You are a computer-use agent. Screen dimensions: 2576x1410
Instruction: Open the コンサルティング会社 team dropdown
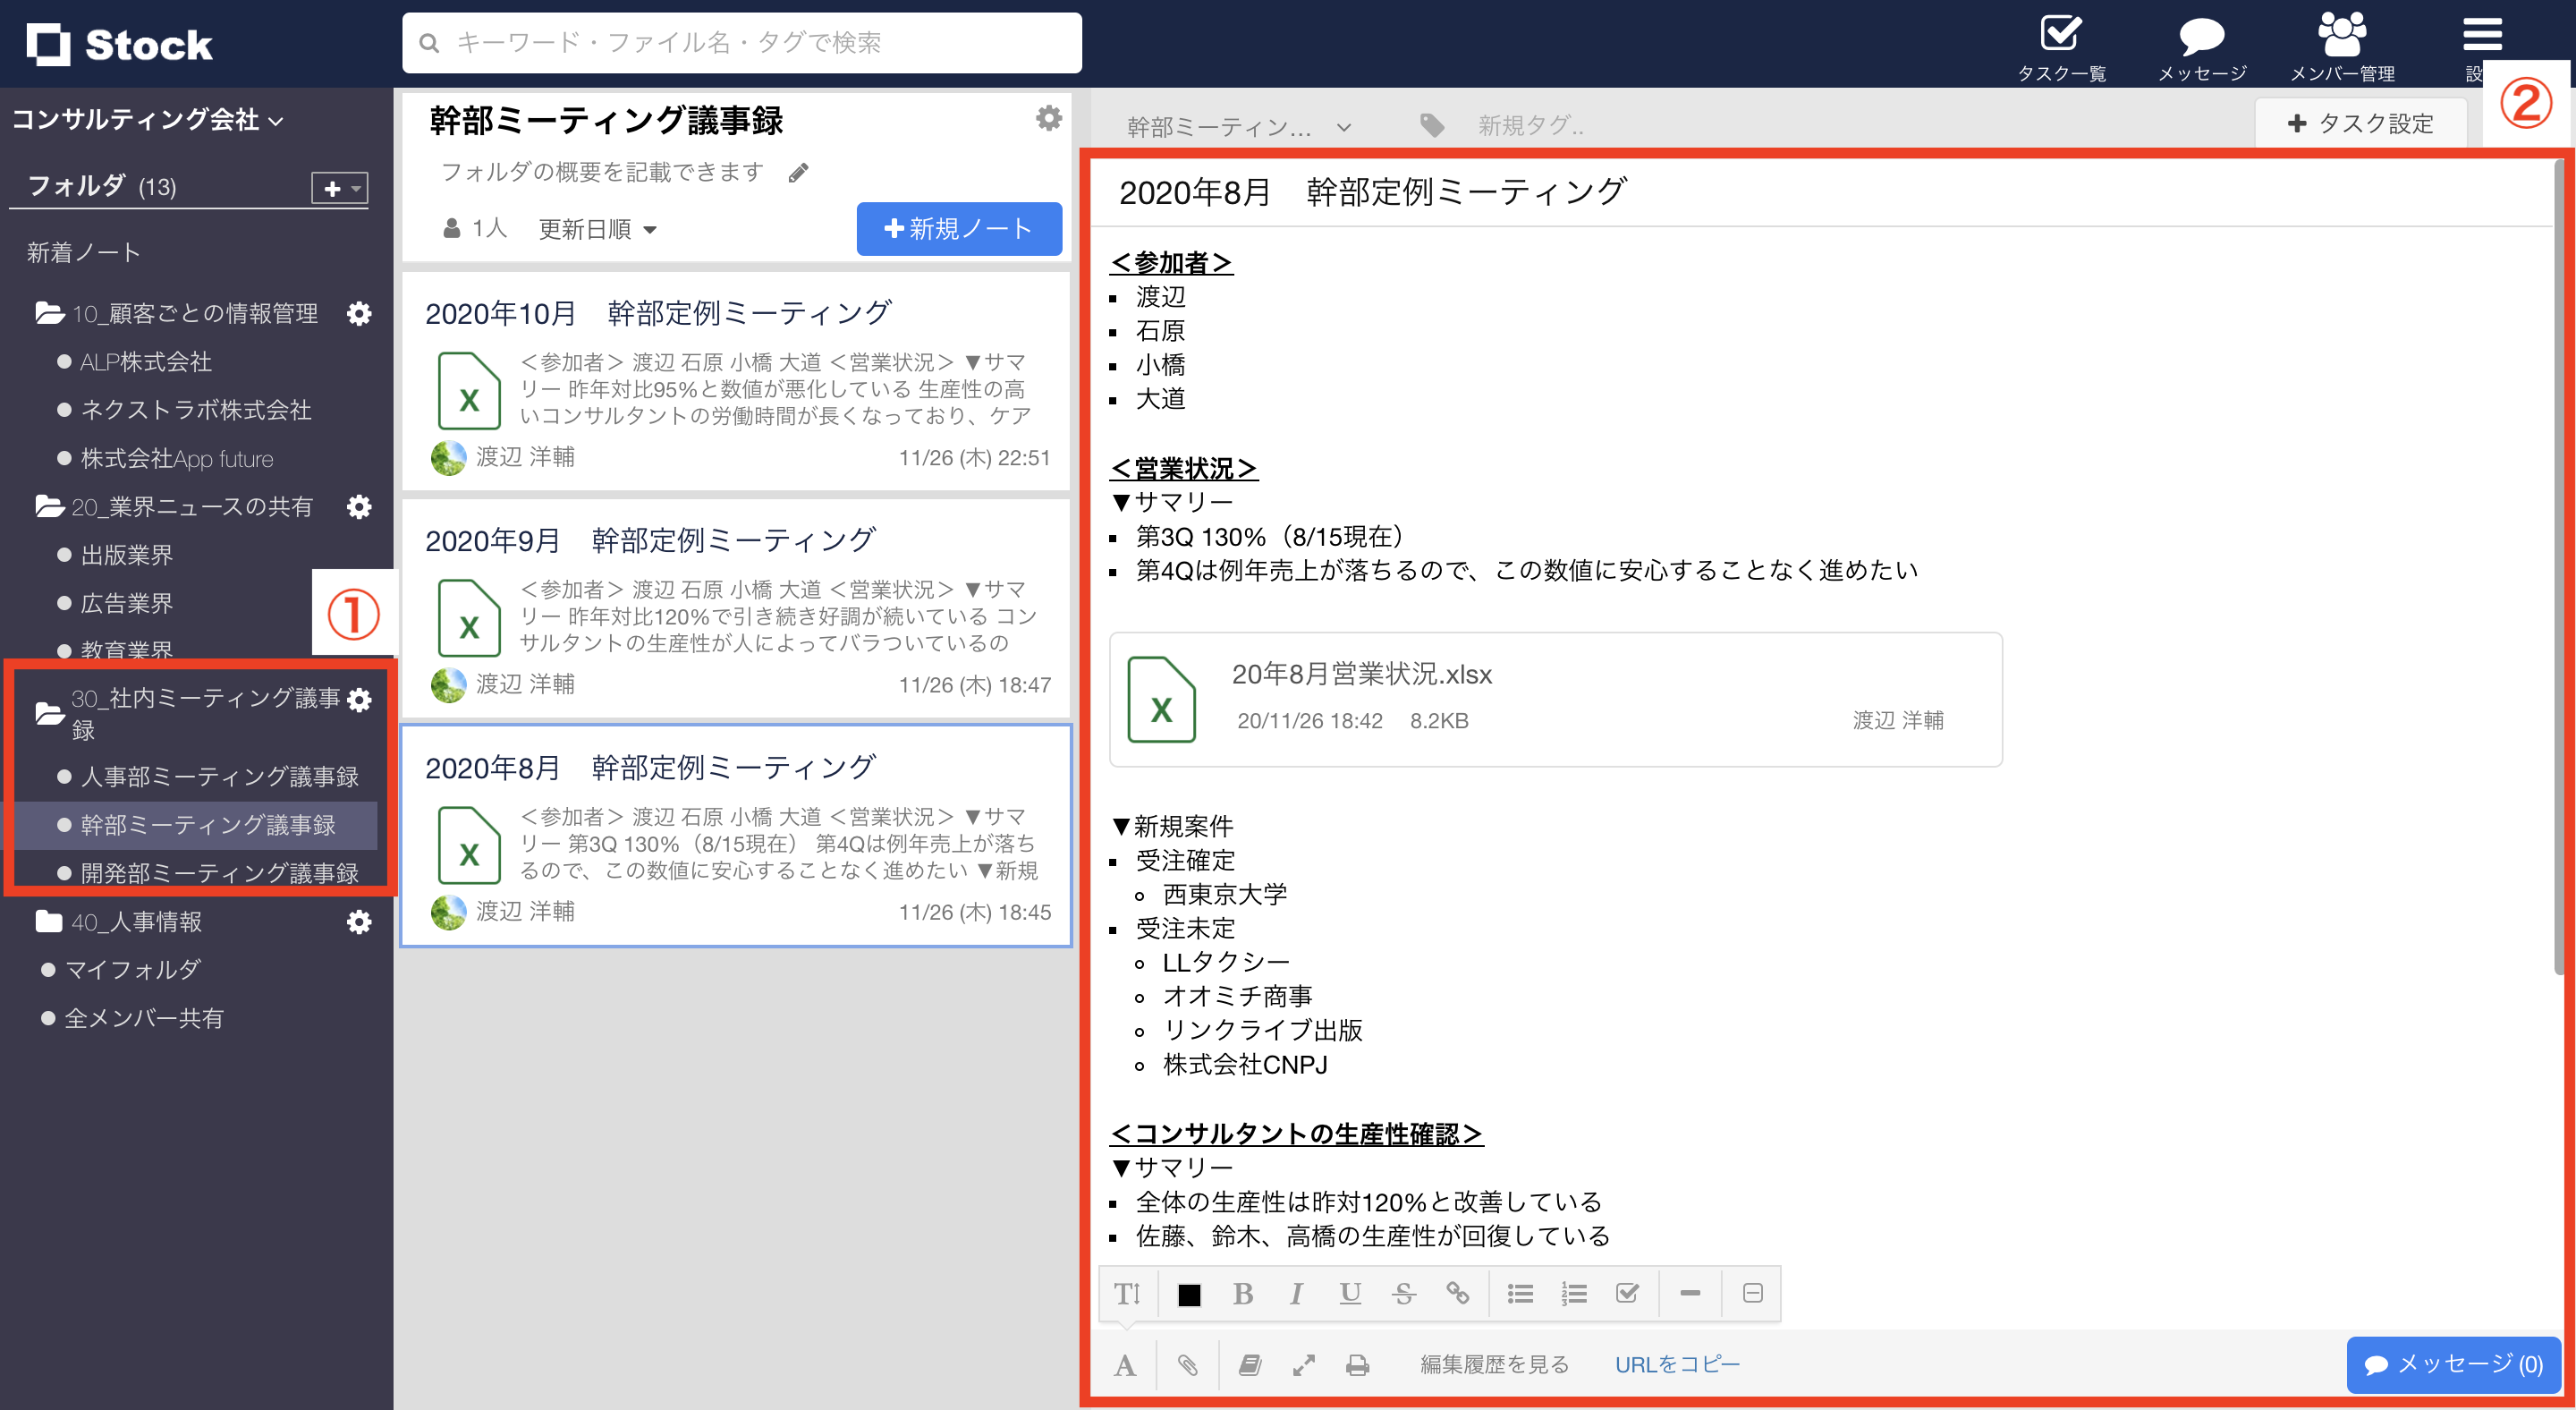[147, 120]
